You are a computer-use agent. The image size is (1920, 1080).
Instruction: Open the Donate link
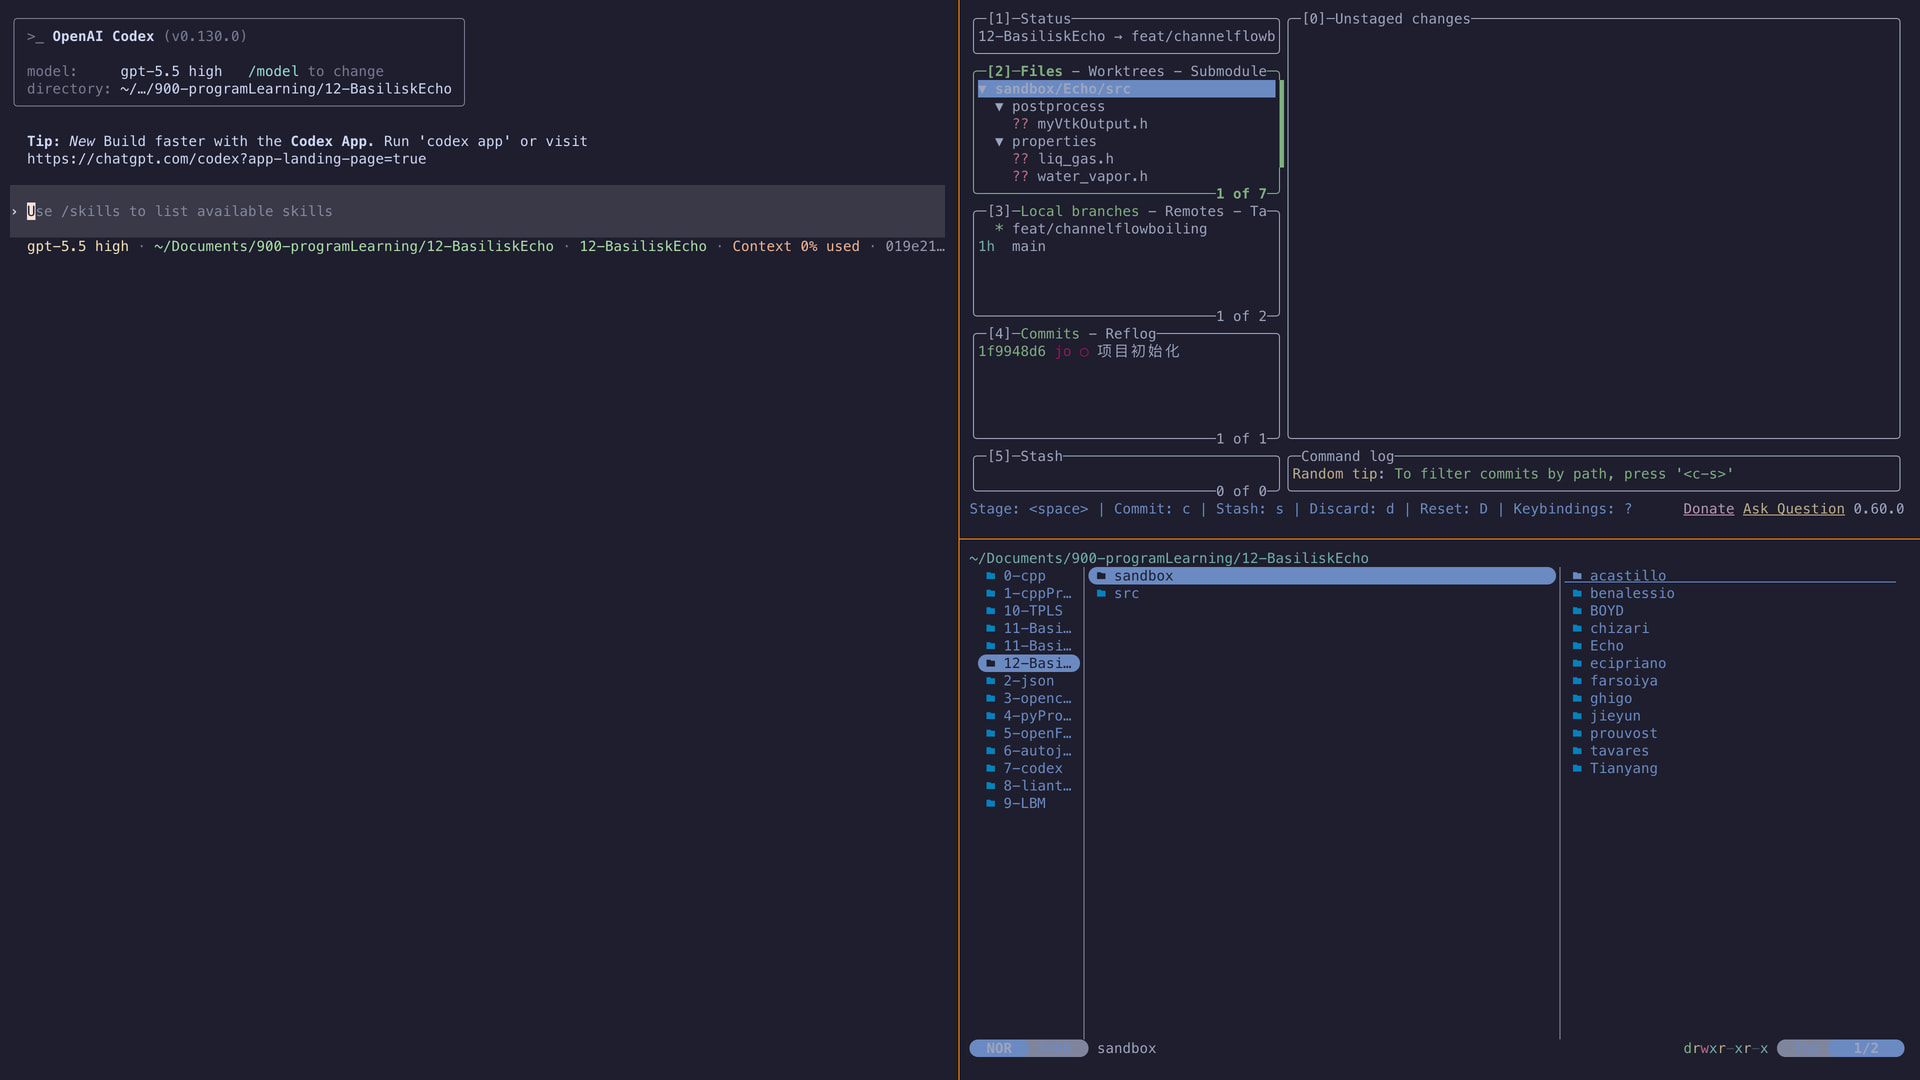click(1708, 509)
